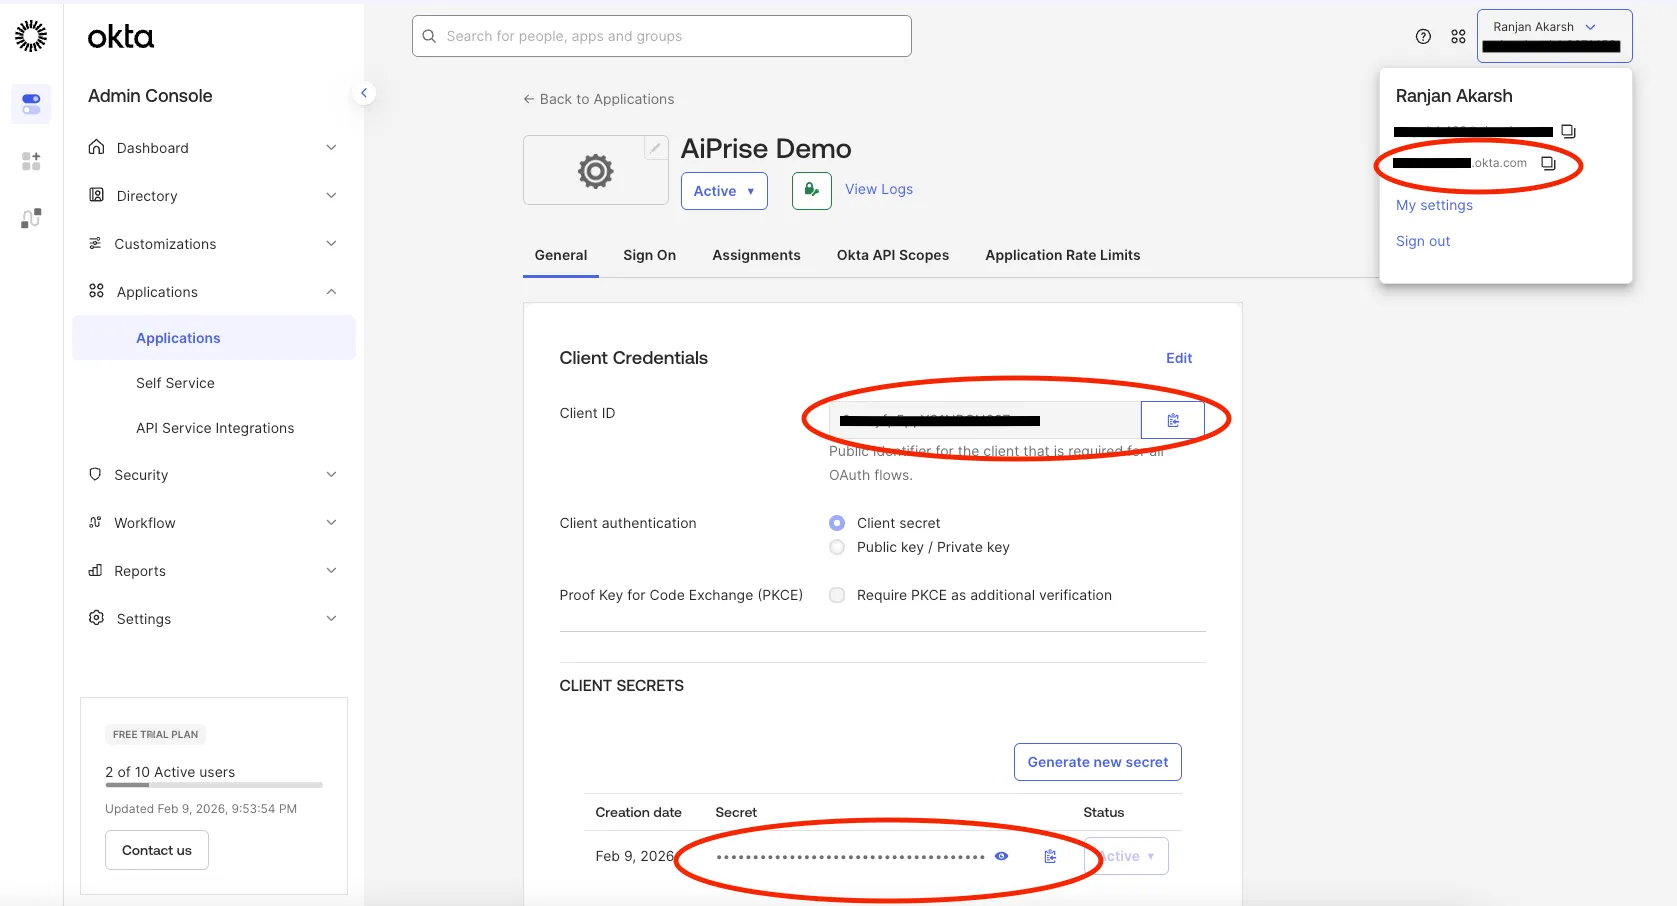Click the Feb 9, 2026 creation date

click(634, 856)
